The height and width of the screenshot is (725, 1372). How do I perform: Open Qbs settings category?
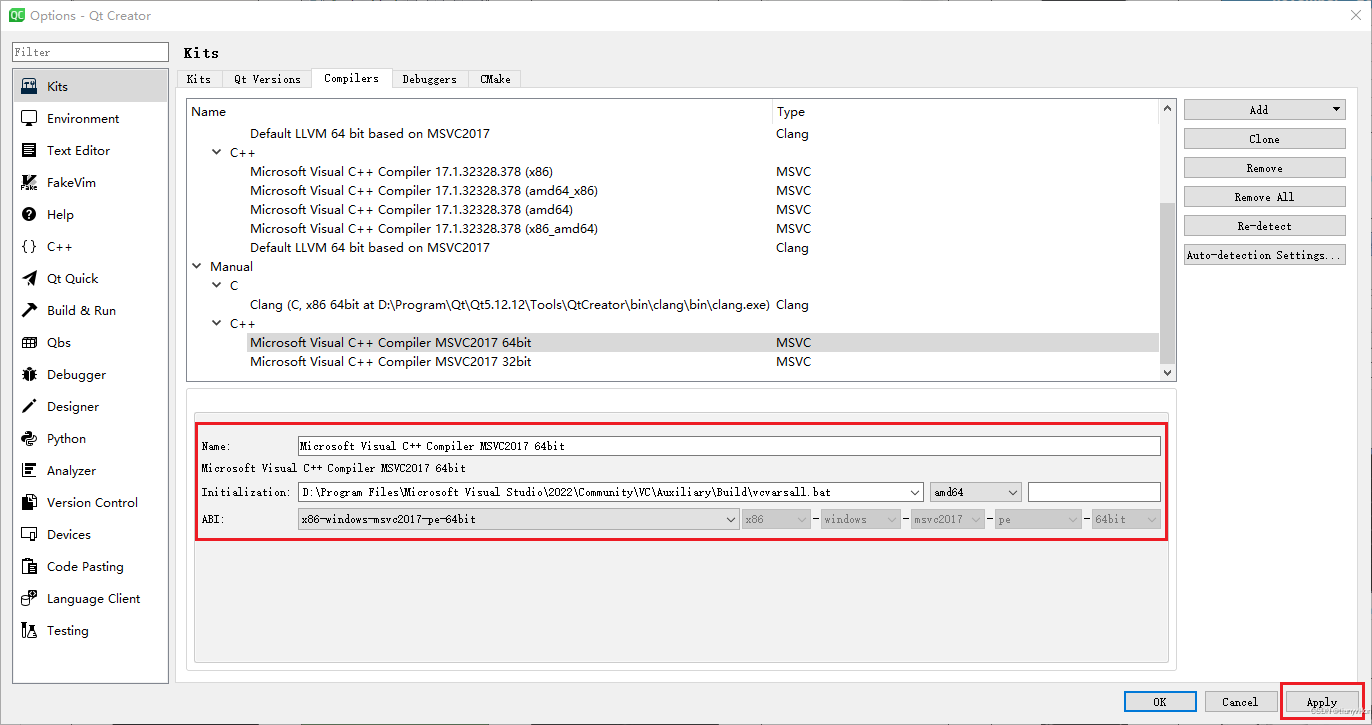click(x=90, y=342)
